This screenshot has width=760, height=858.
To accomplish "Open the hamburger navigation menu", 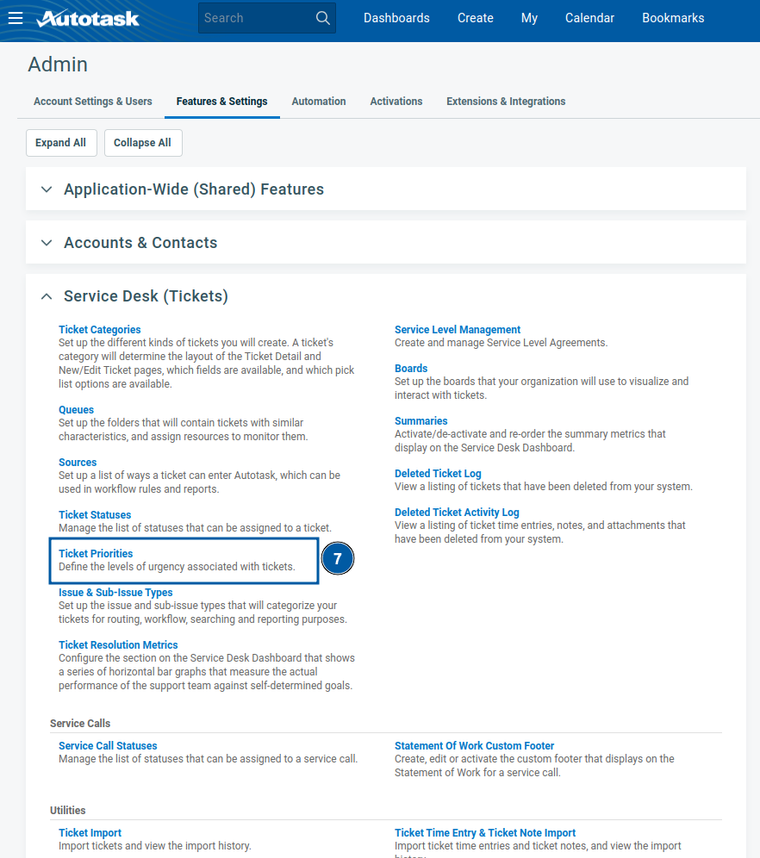I will click(x=15, y=18).
